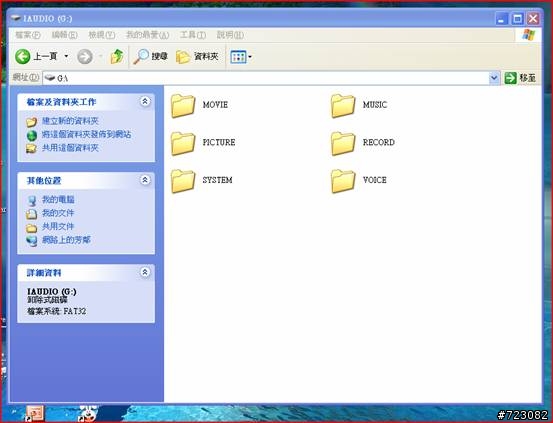
Task: Click the cartoon desktop shortcut icon behind the window
Action: (x=88, y=413)
